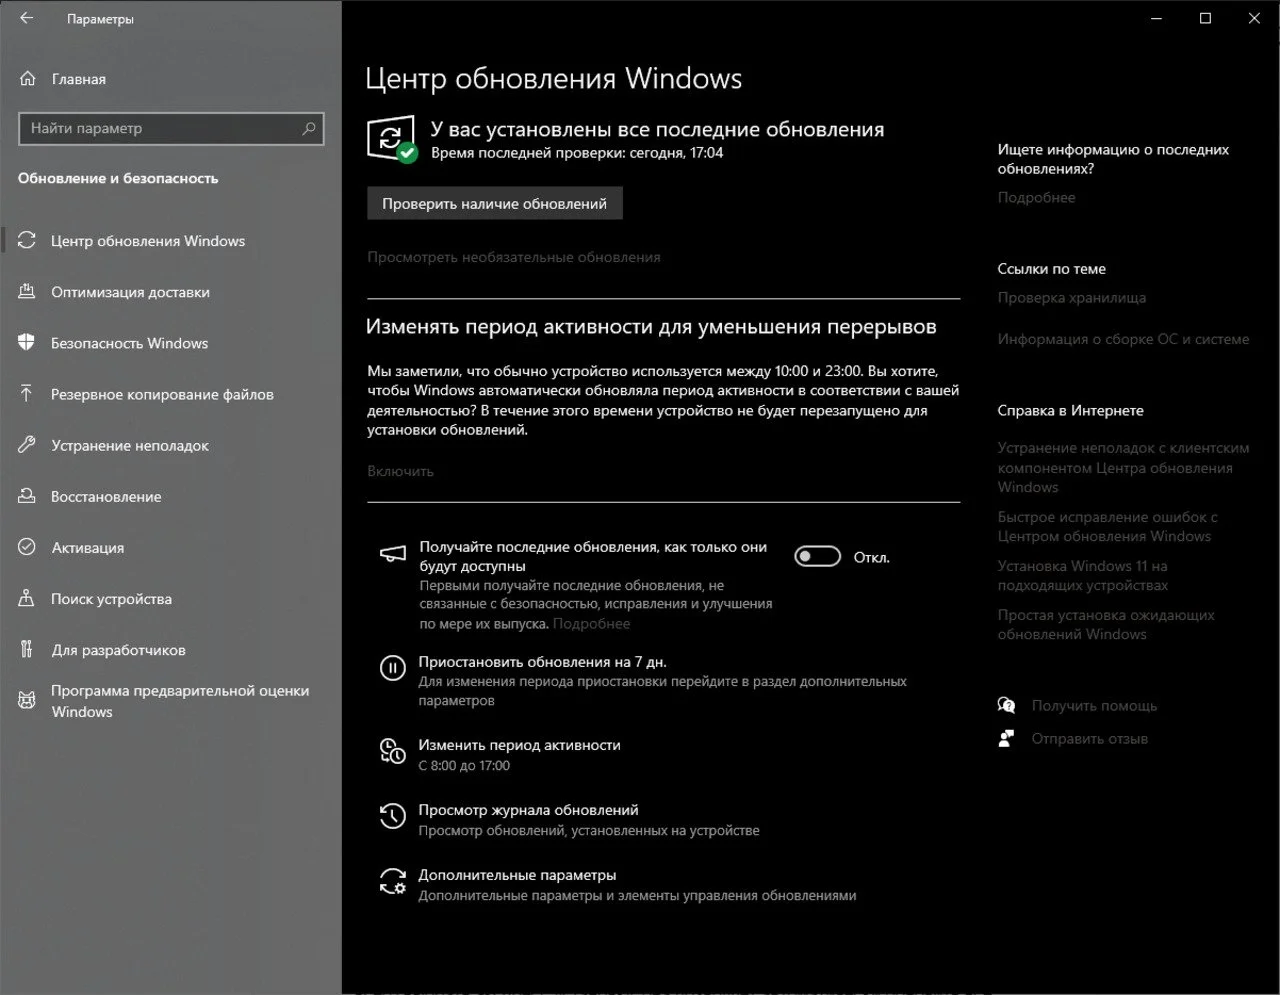
Task: Click the Включить link under период активности
Action: tap(400, 471)
